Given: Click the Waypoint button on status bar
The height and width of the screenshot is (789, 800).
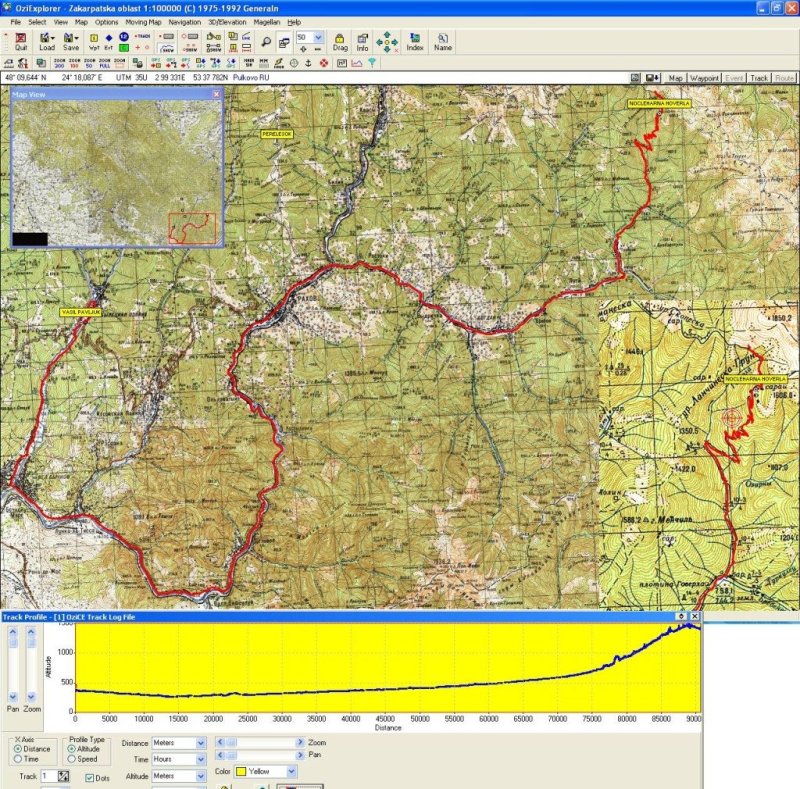Looking at the screenshot, I should [705, 77].
